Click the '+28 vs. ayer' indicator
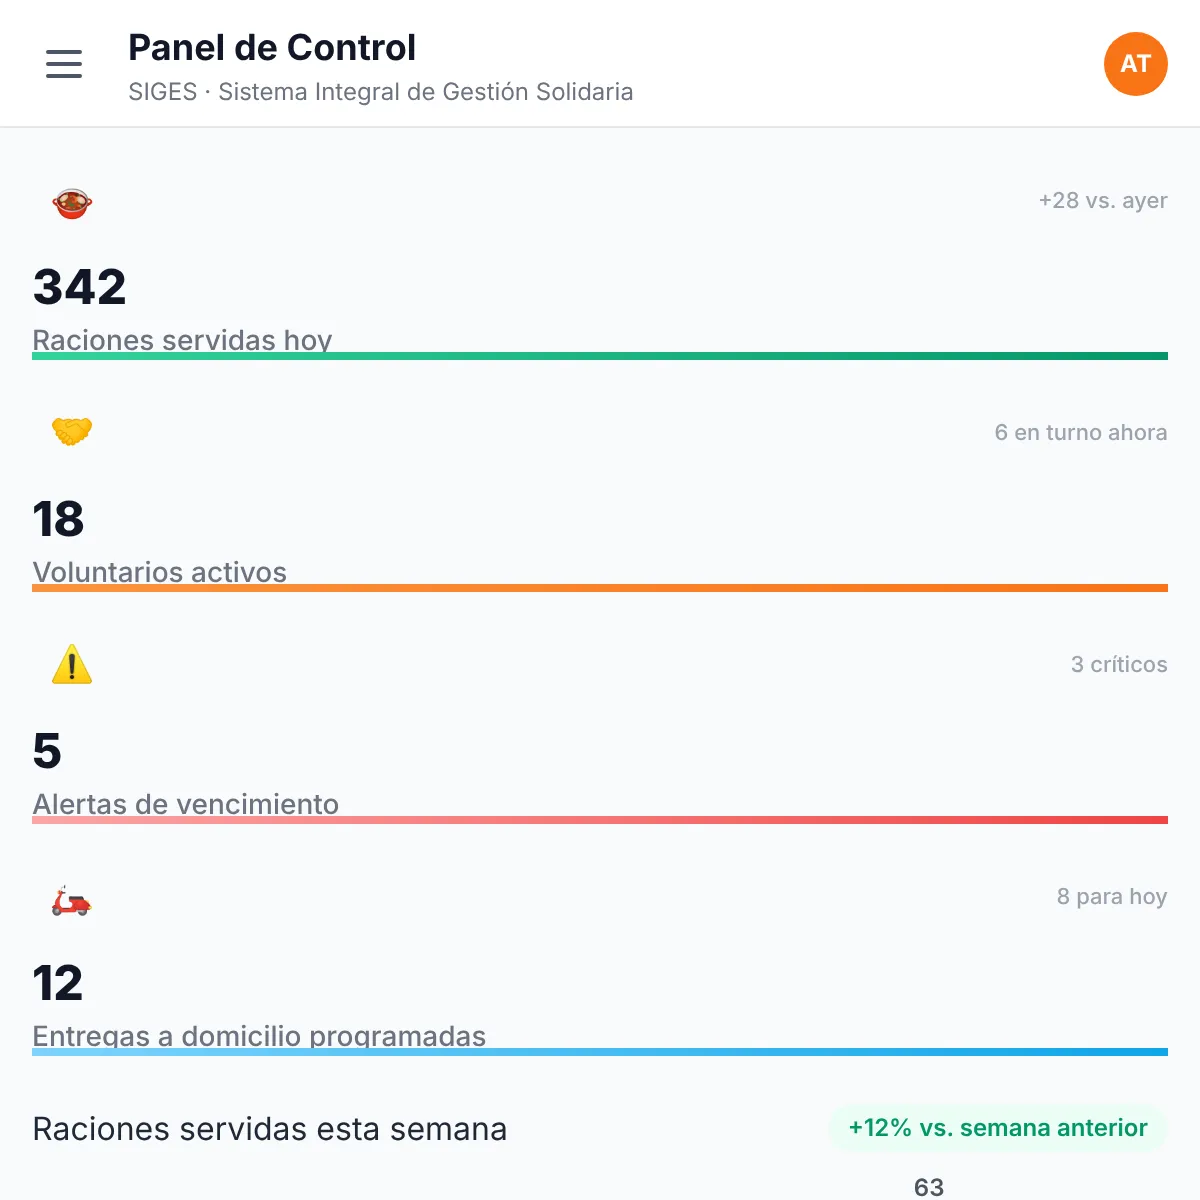This screenshot has width=1200, height=1200. tap(1103, 200)
